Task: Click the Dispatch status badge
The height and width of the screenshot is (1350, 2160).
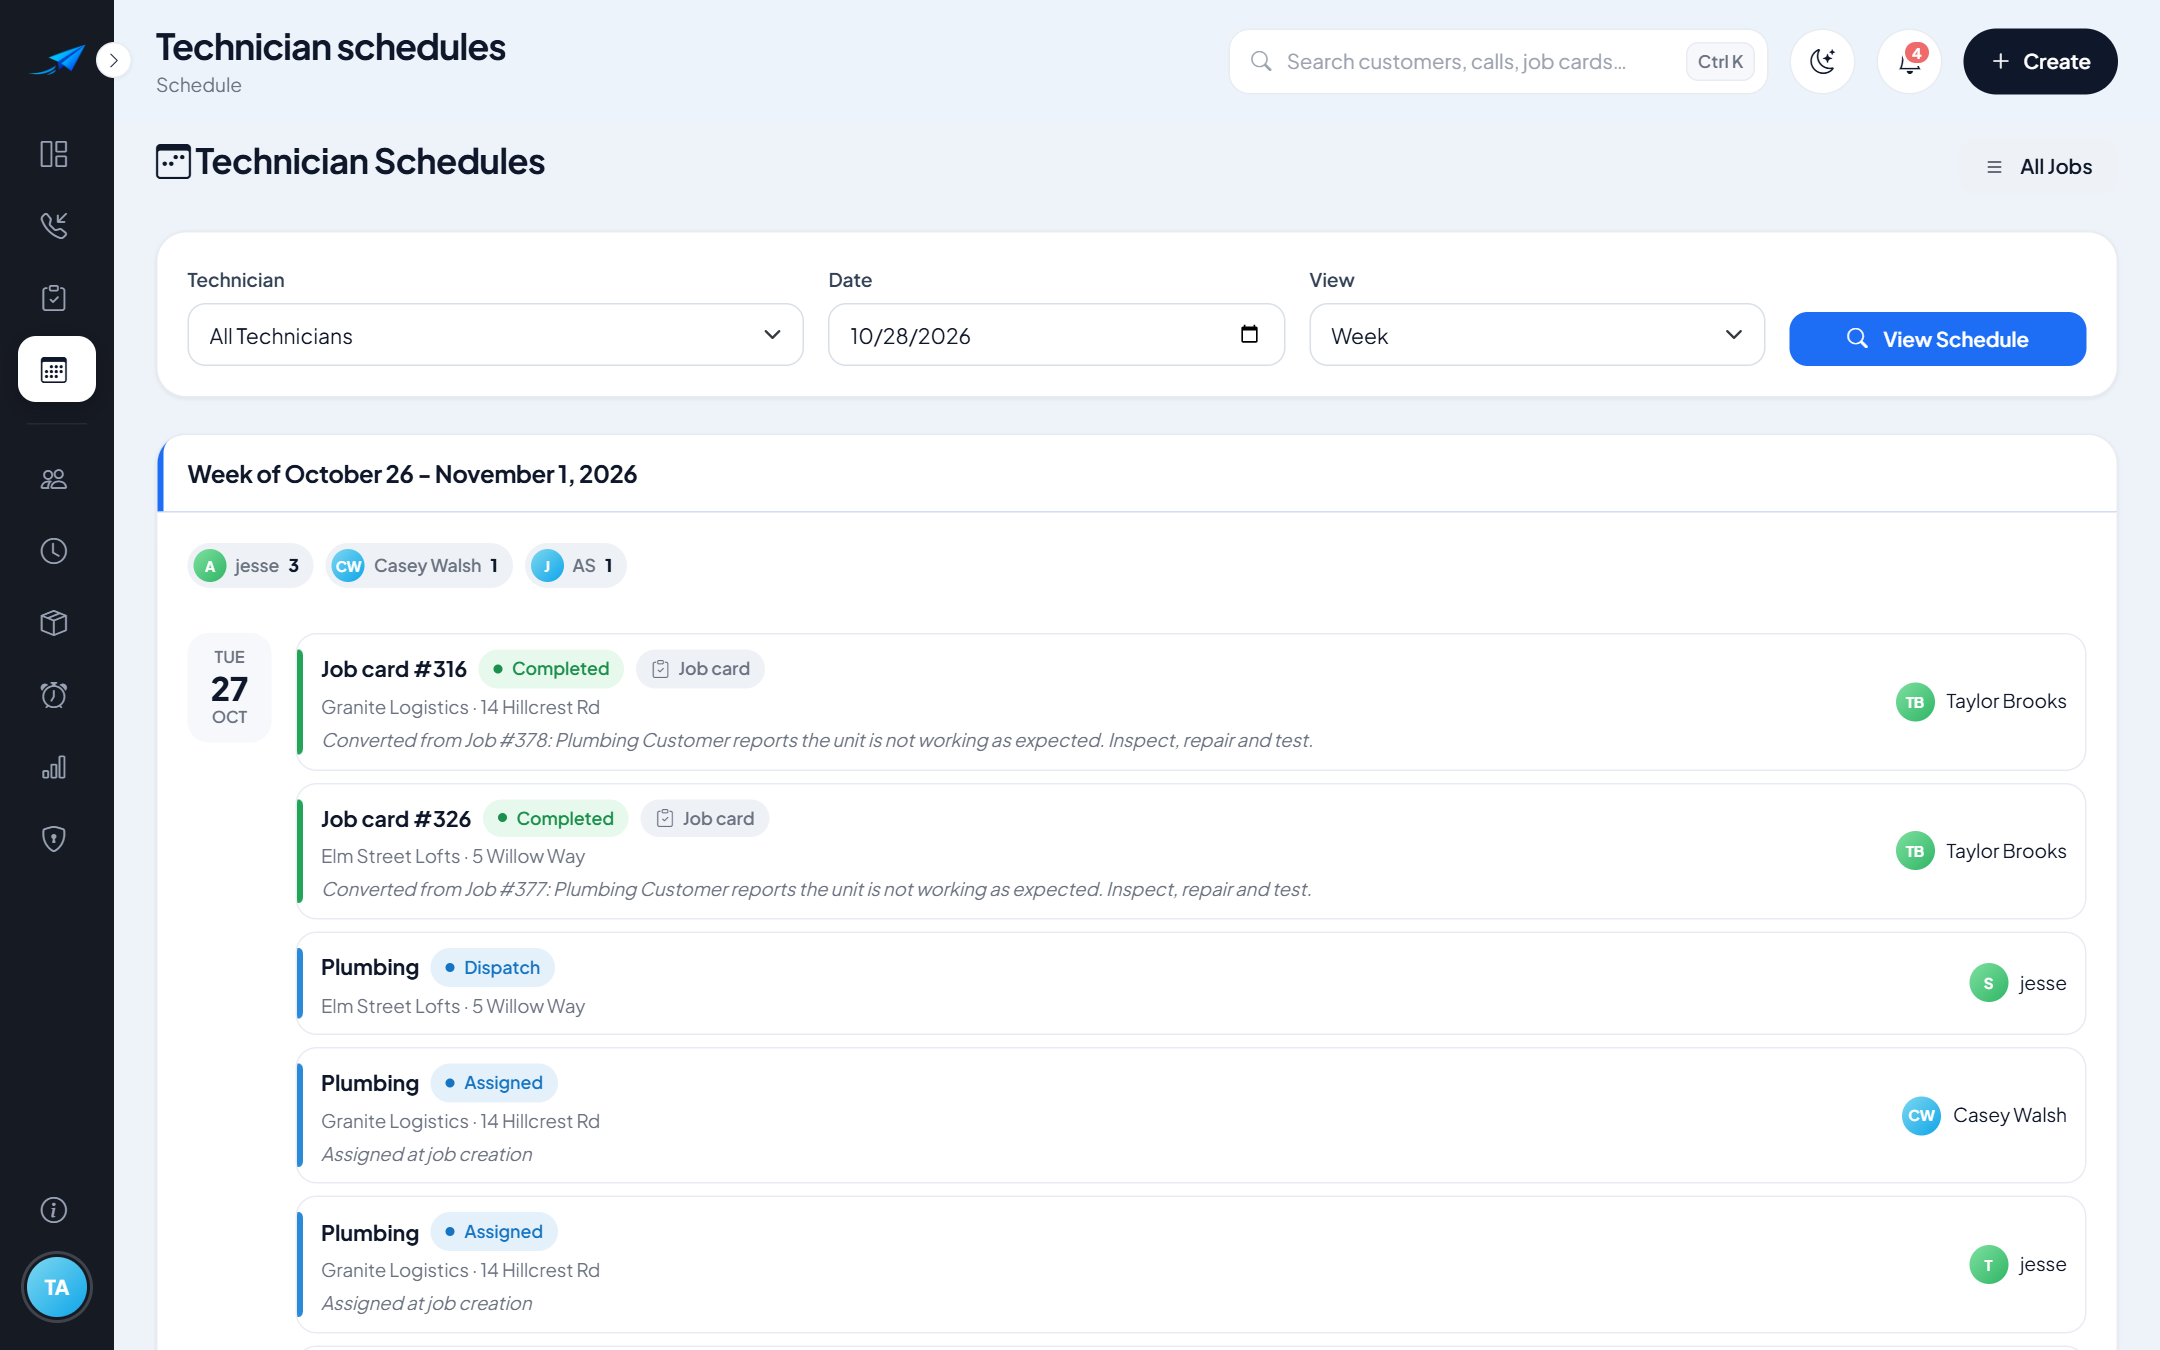Action: click(x=492, y=967)
